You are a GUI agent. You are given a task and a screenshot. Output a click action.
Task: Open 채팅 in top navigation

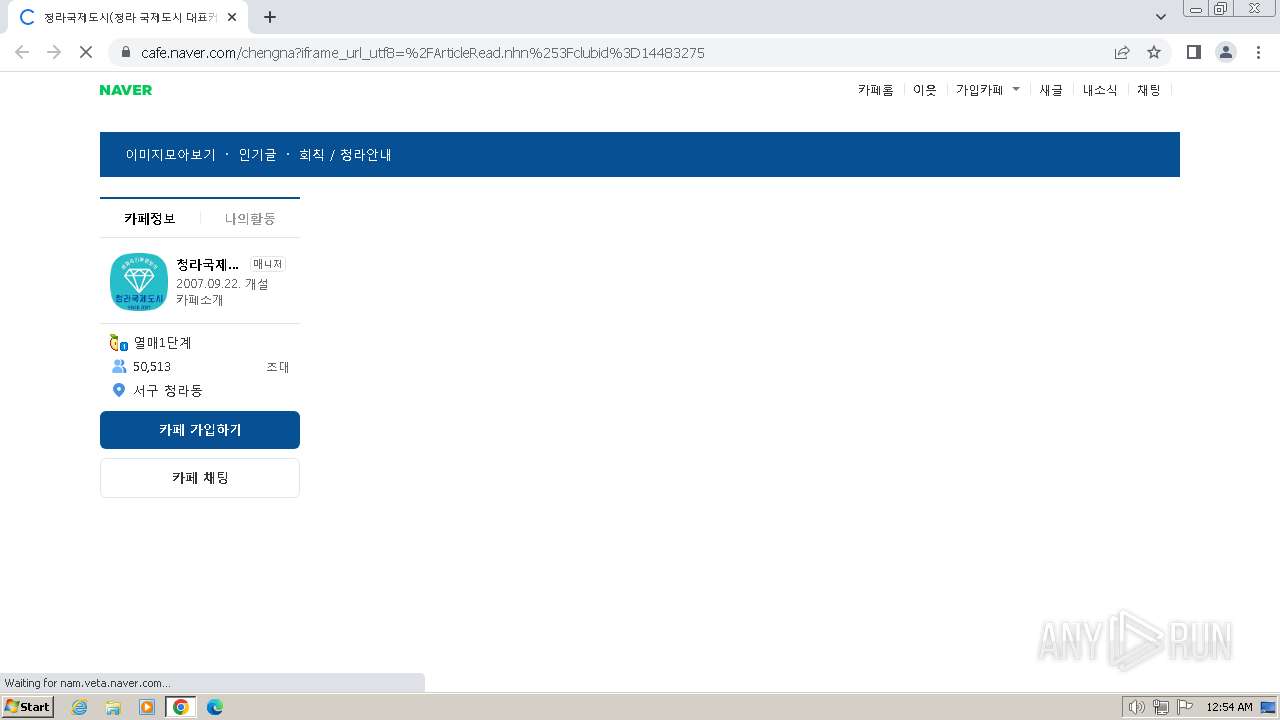pos(1149,90)
